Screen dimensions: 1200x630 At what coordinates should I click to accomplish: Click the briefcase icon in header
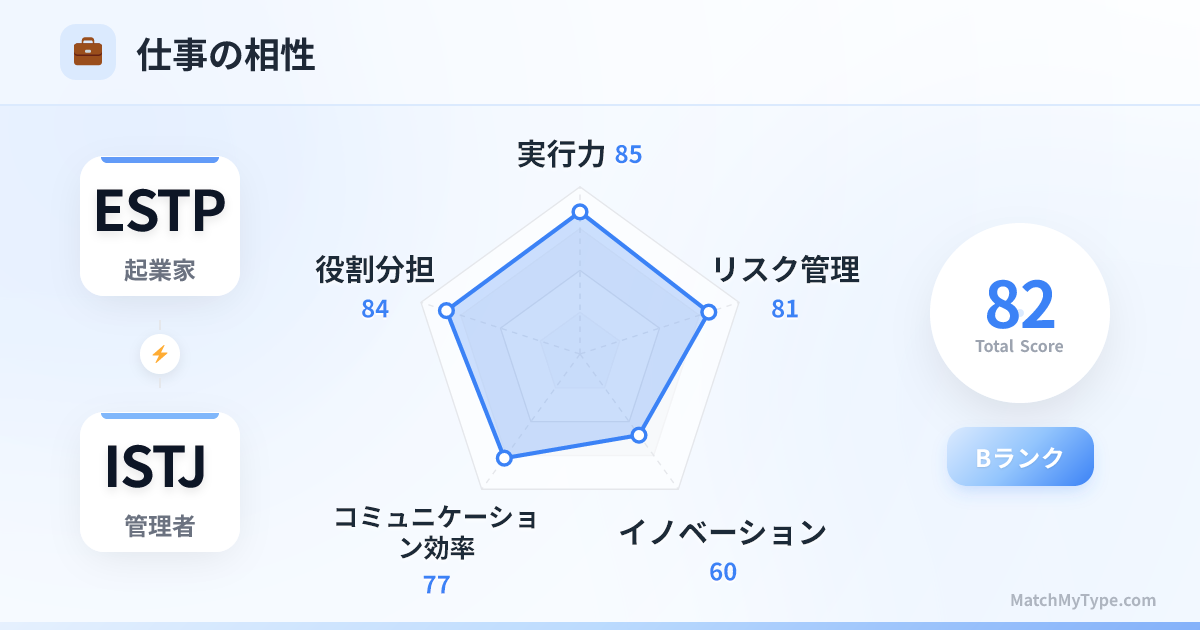88,52
